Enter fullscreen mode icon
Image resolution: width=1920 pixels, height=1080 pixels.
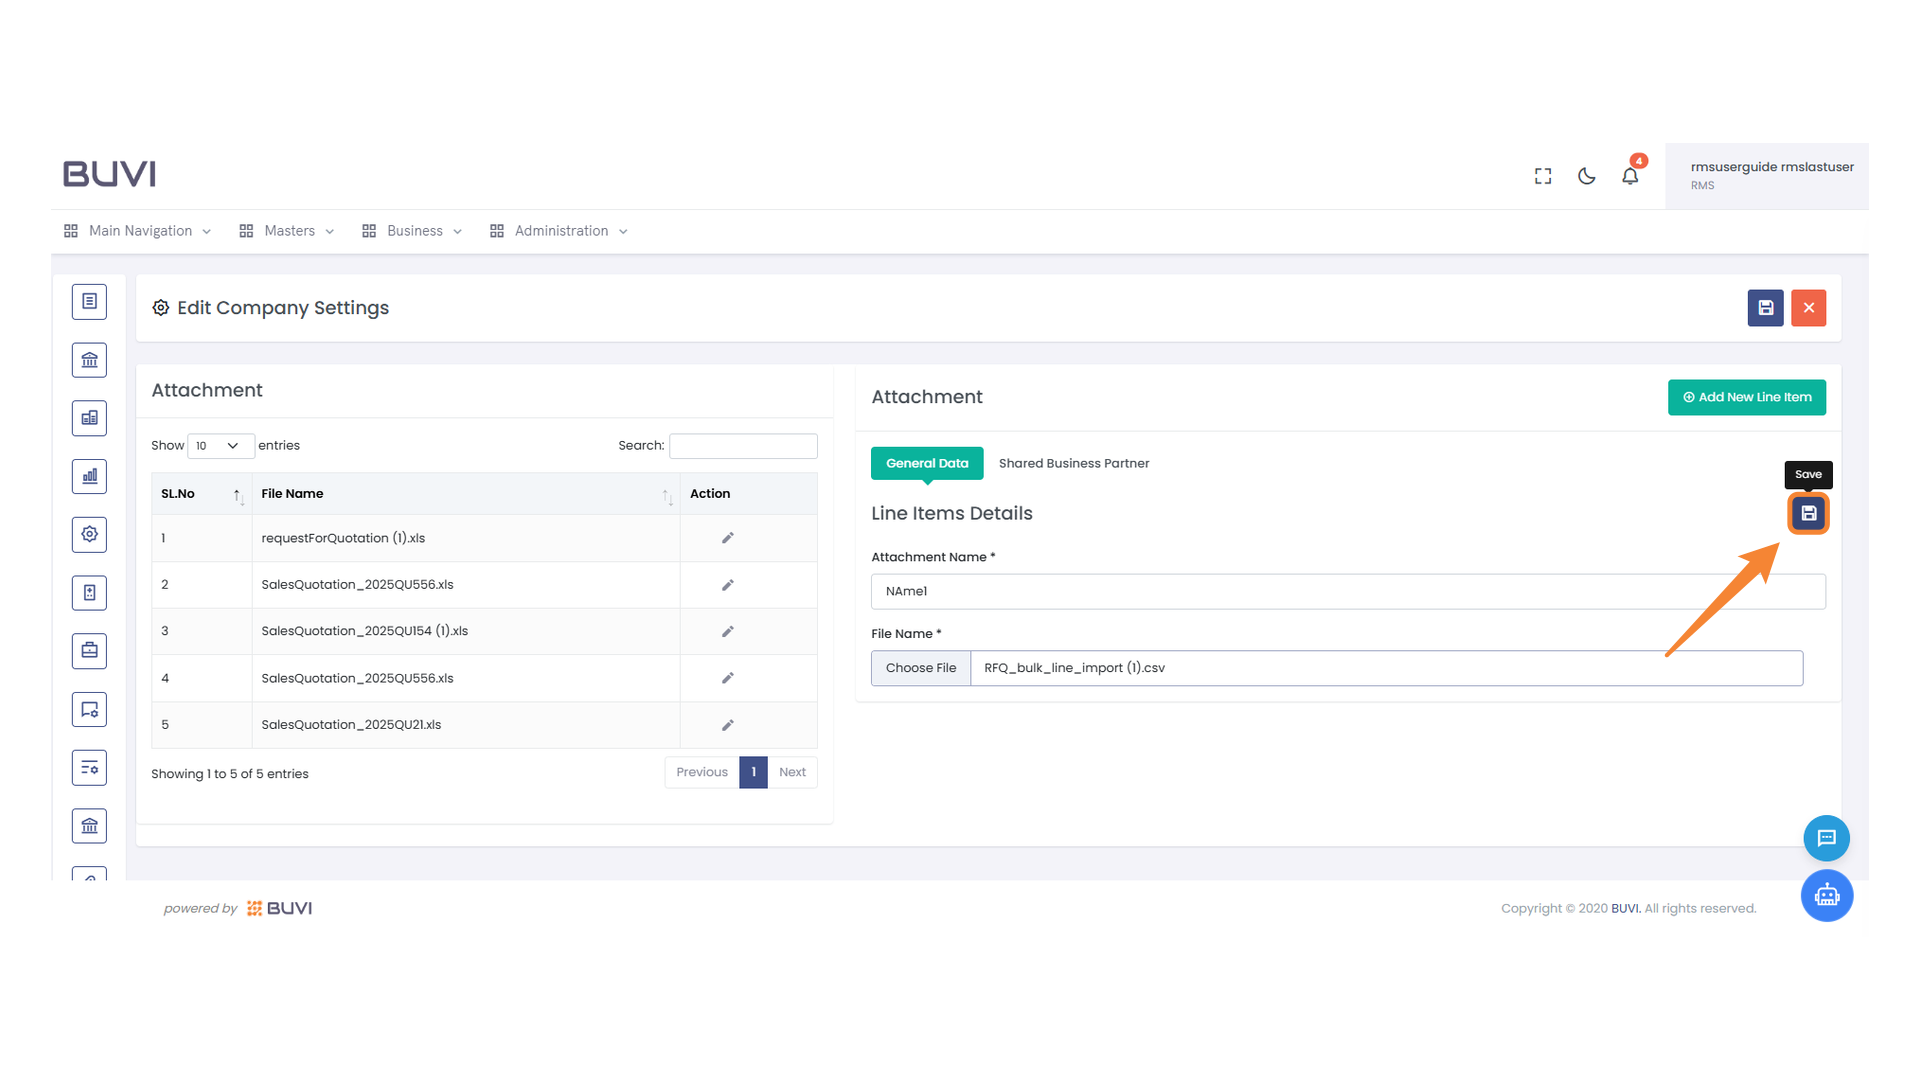[x=1543, y=176]
